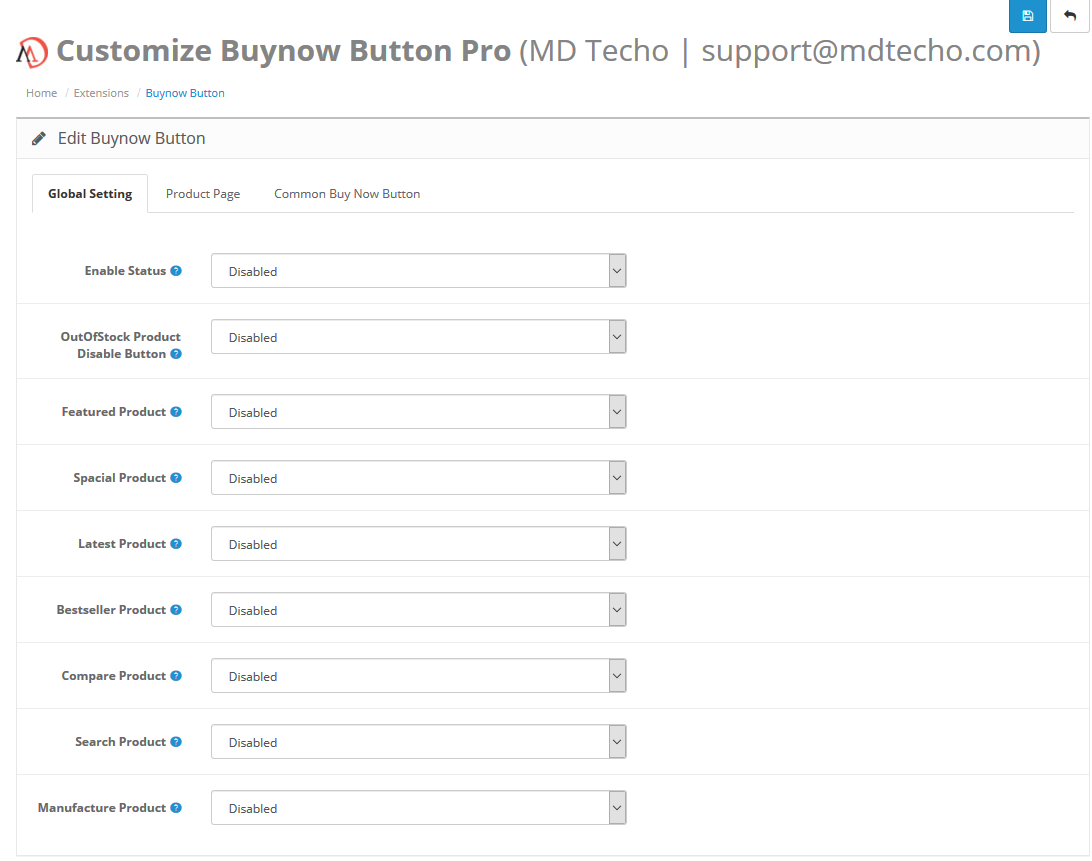The image size is (1092, 861).
Task: Click the MD Techo logo icon
Action: (32, 52)
